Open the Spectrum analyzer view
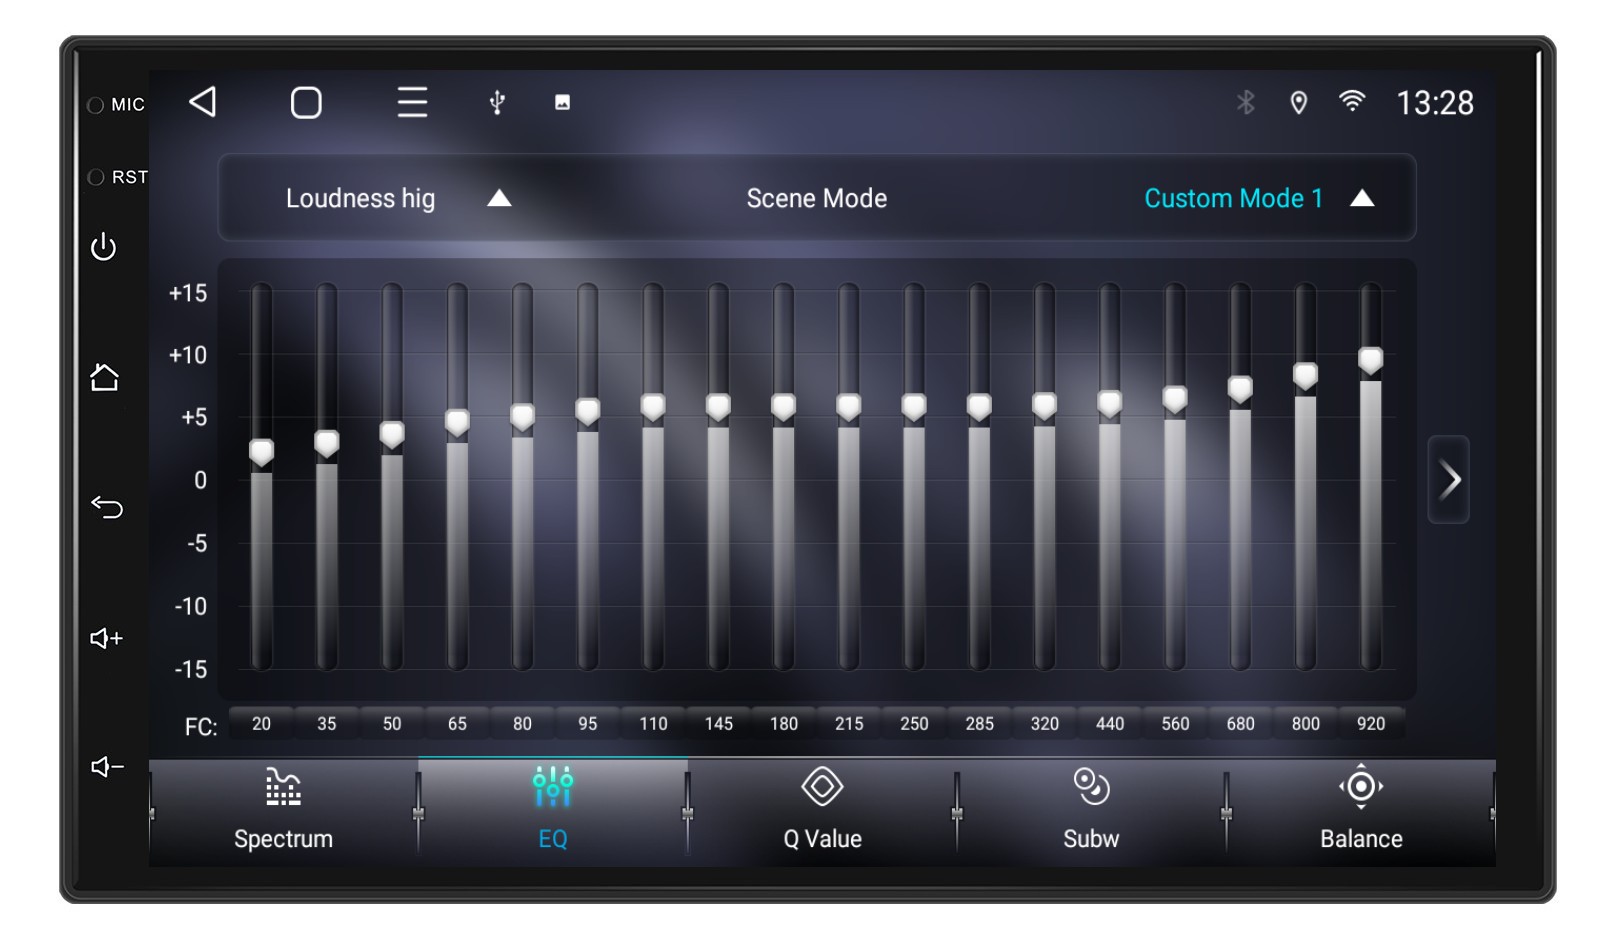The image size is (1600, 950). tap(282, 810)
